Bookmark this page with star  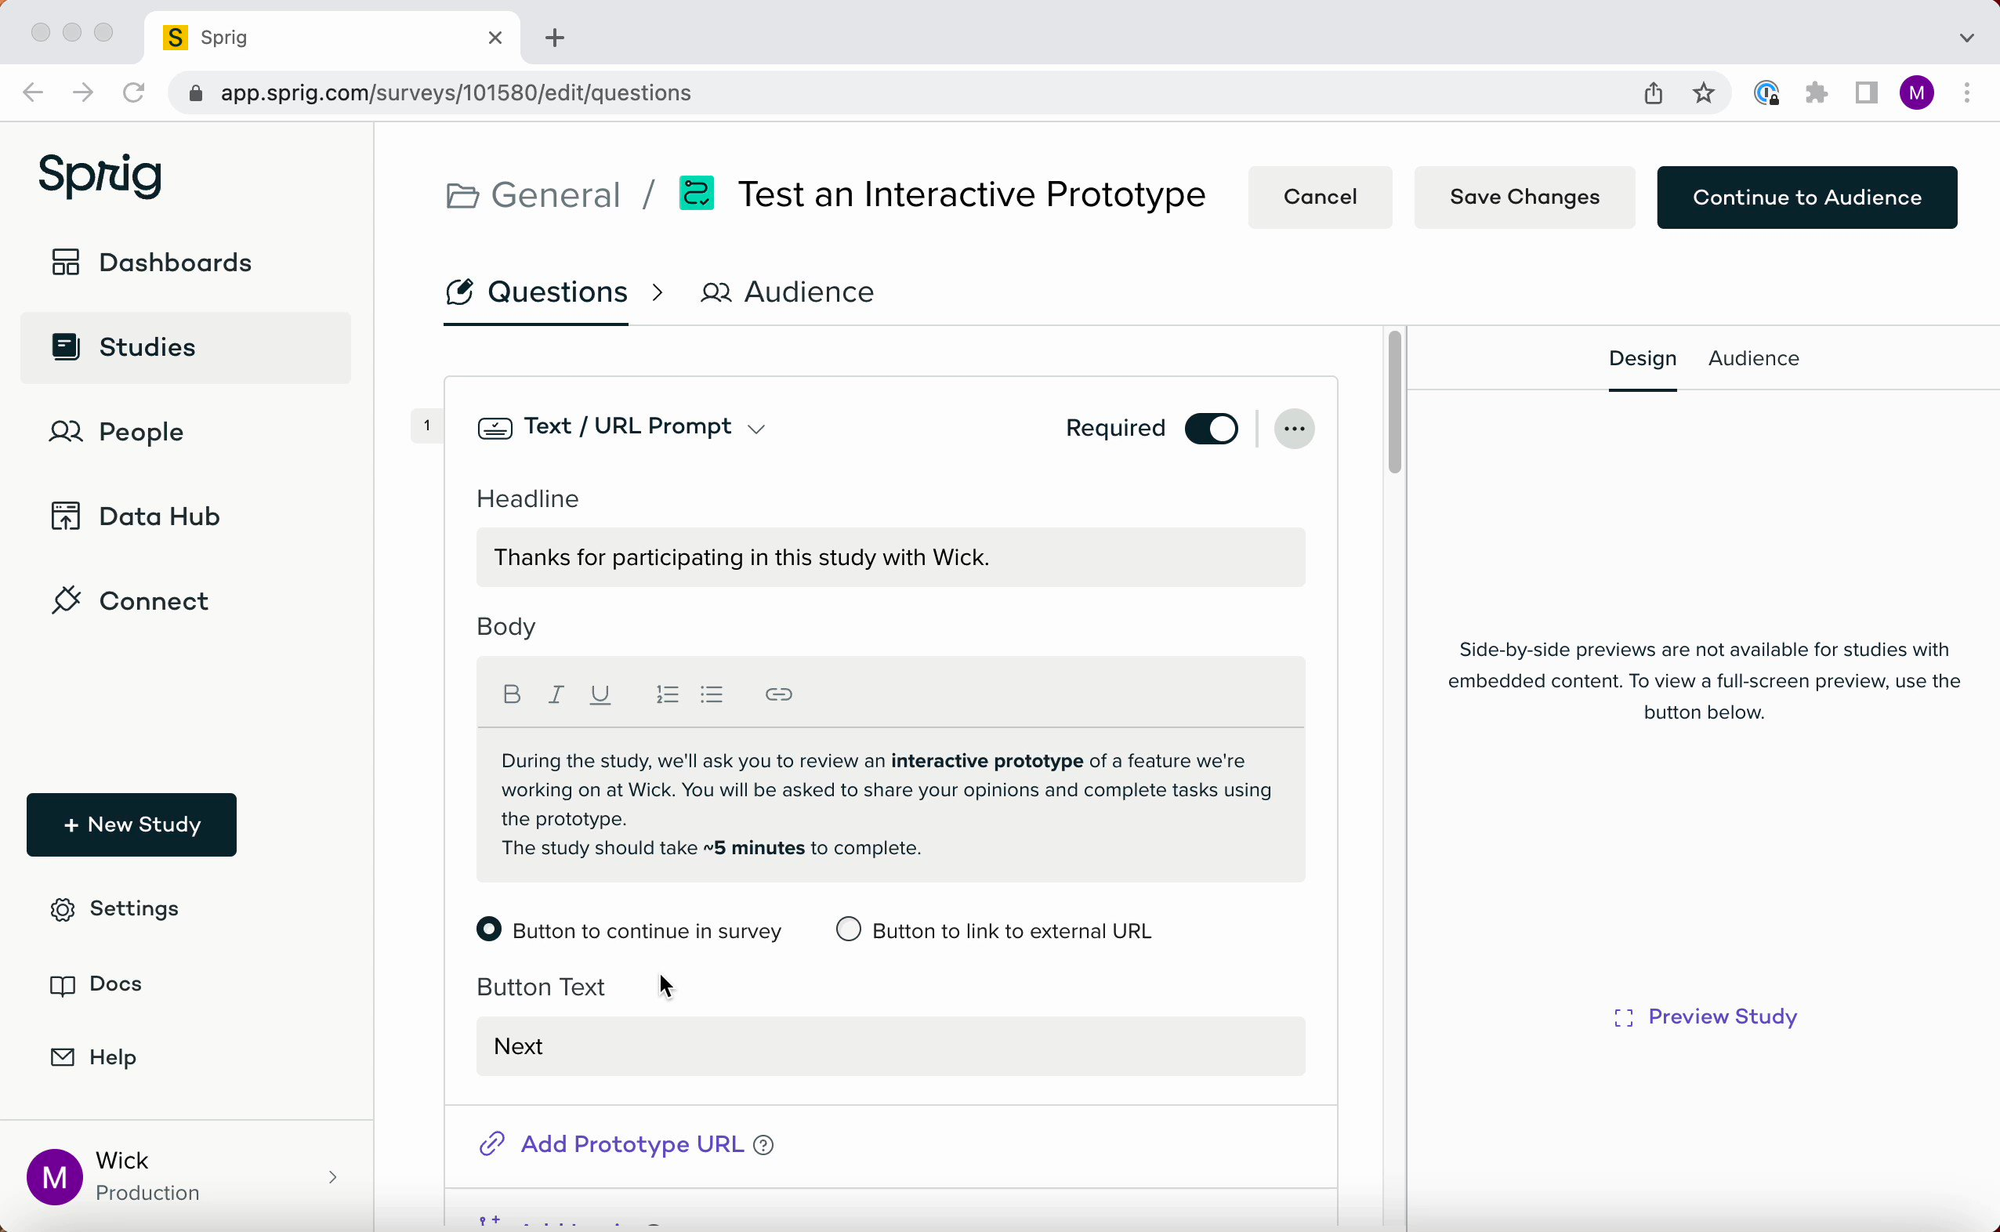point(1703,93)
